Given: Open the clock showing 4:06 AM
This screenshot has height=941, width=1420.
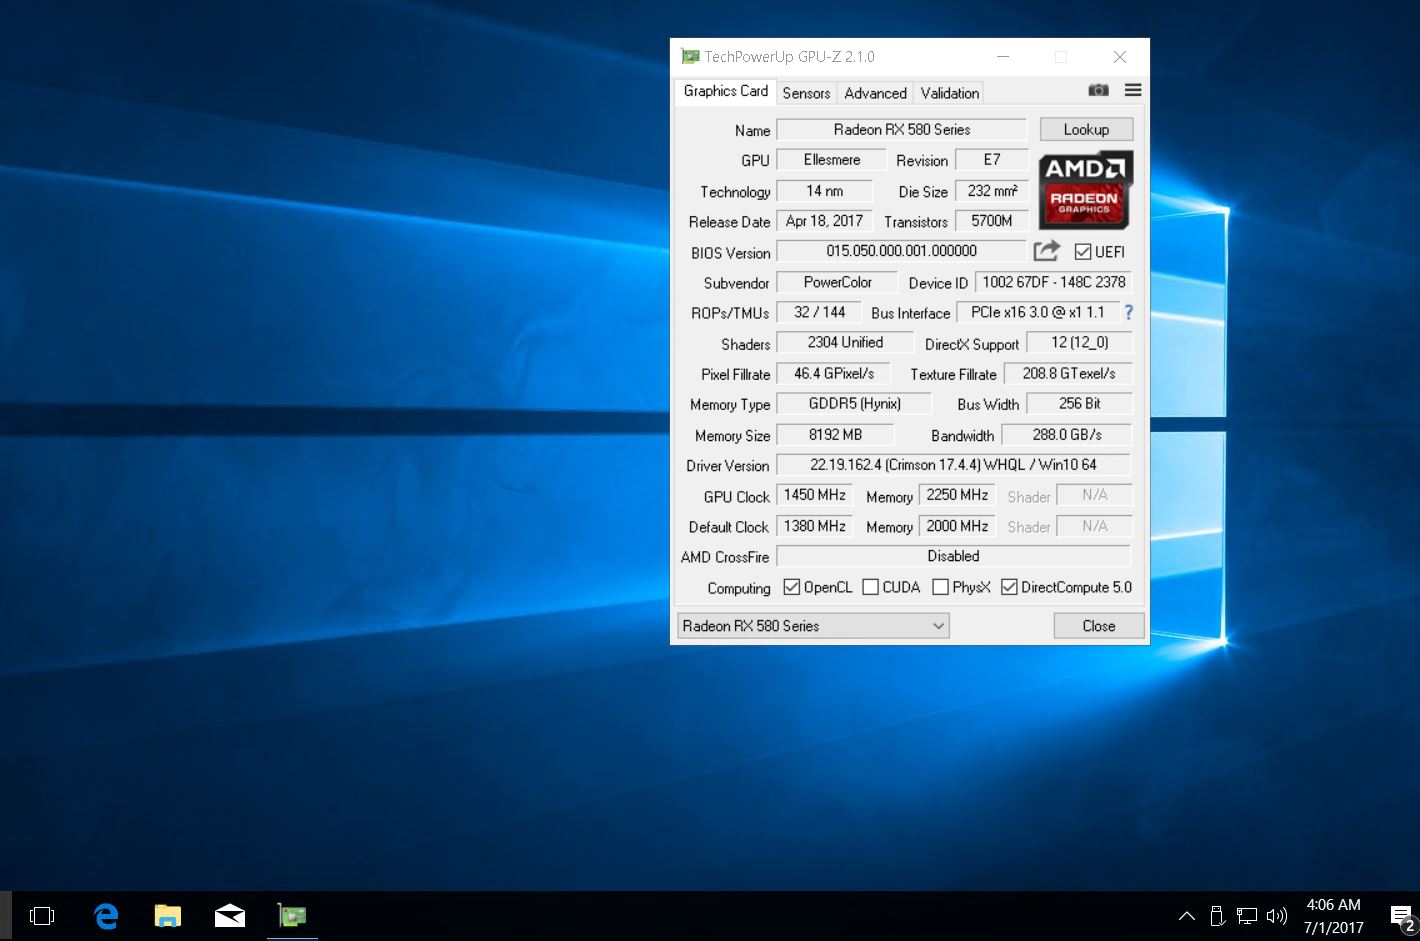Looking at the screenshot, I should [1333, 915].
